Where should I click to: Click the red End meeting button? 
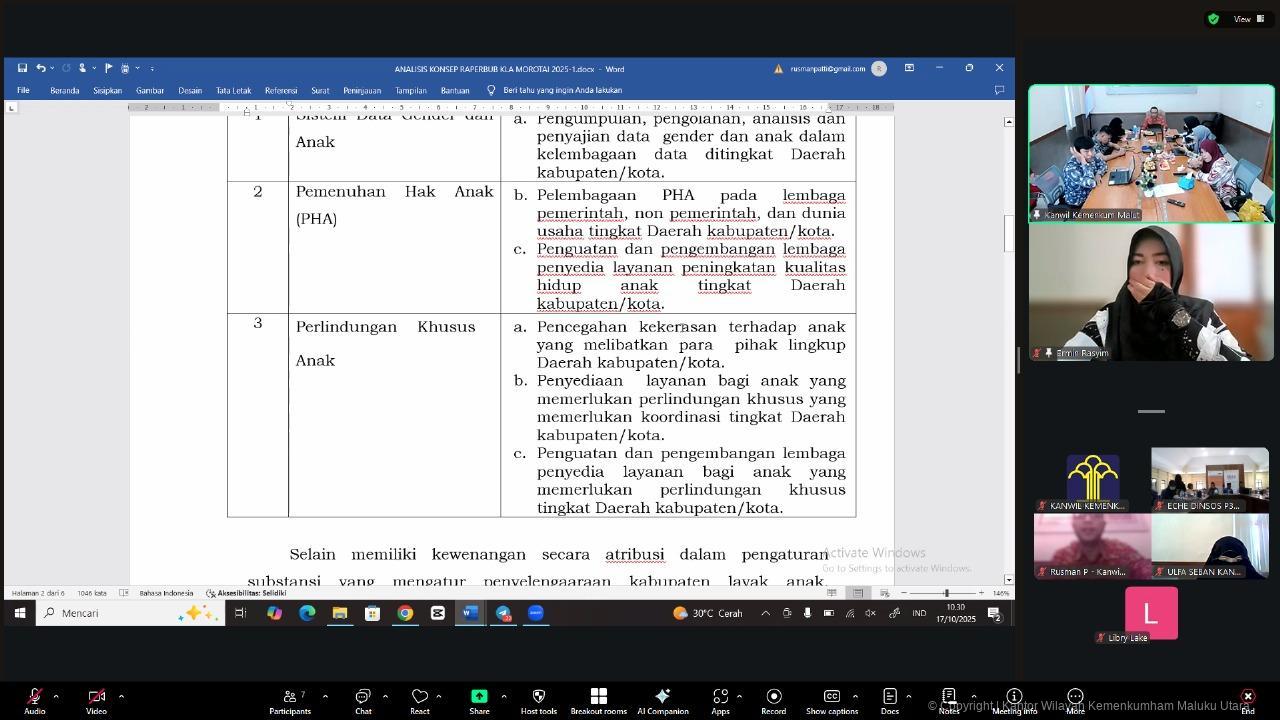[1247, 698]
